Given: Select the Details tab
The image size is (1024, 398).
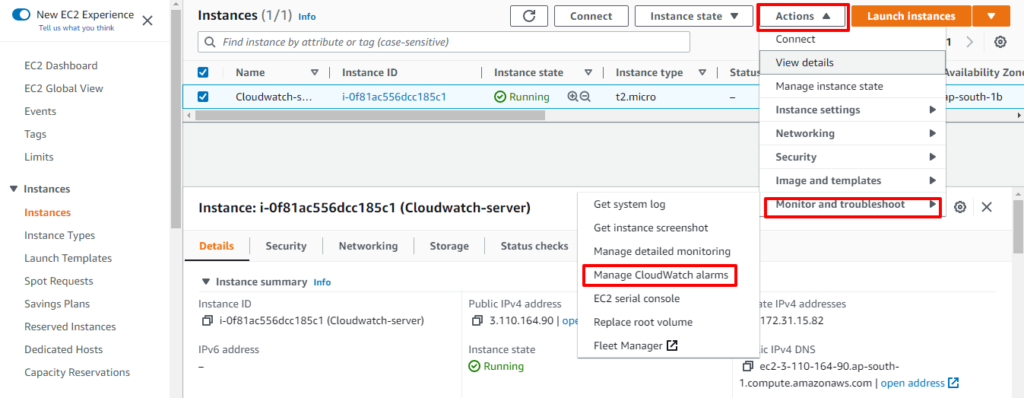Looking at the screenshot, I should point(216,246).
